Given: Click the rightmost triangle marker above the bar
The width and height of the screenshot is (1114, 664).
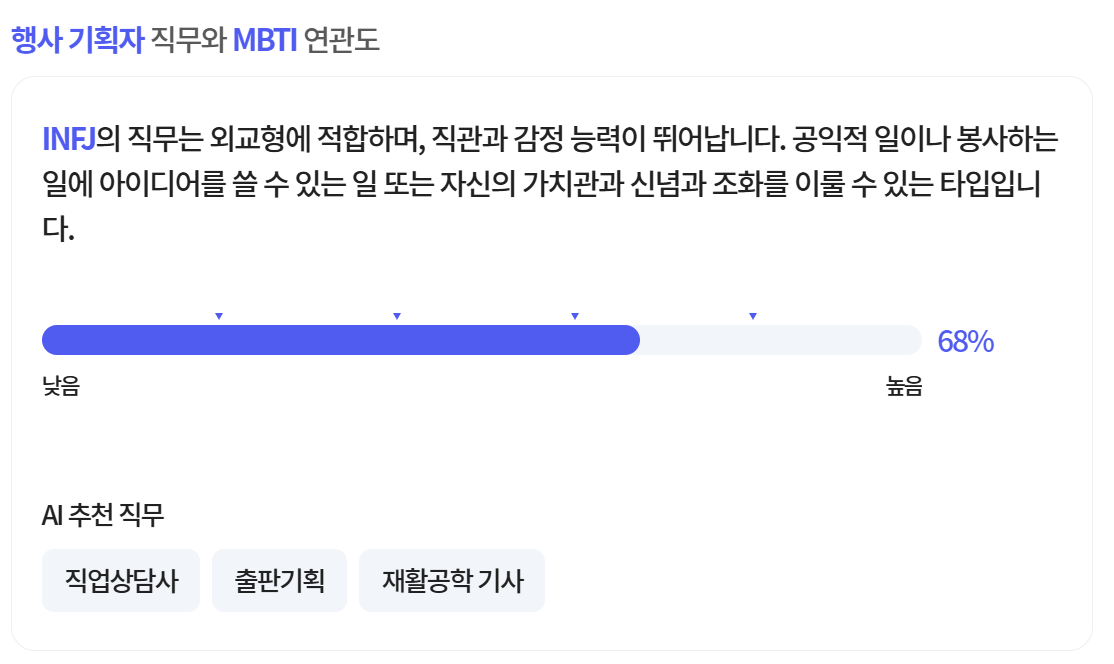Looking at the screenshot, I should [753, 316].
